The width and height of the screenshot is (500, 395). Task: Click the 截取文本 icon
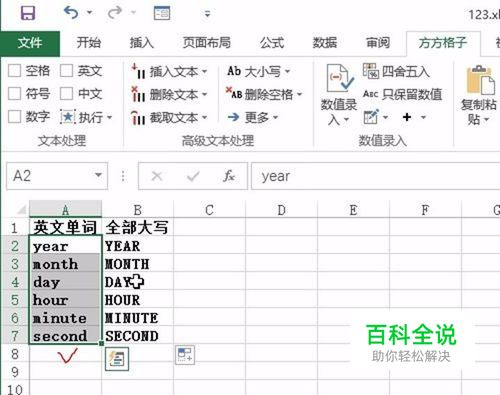point(138,117)
